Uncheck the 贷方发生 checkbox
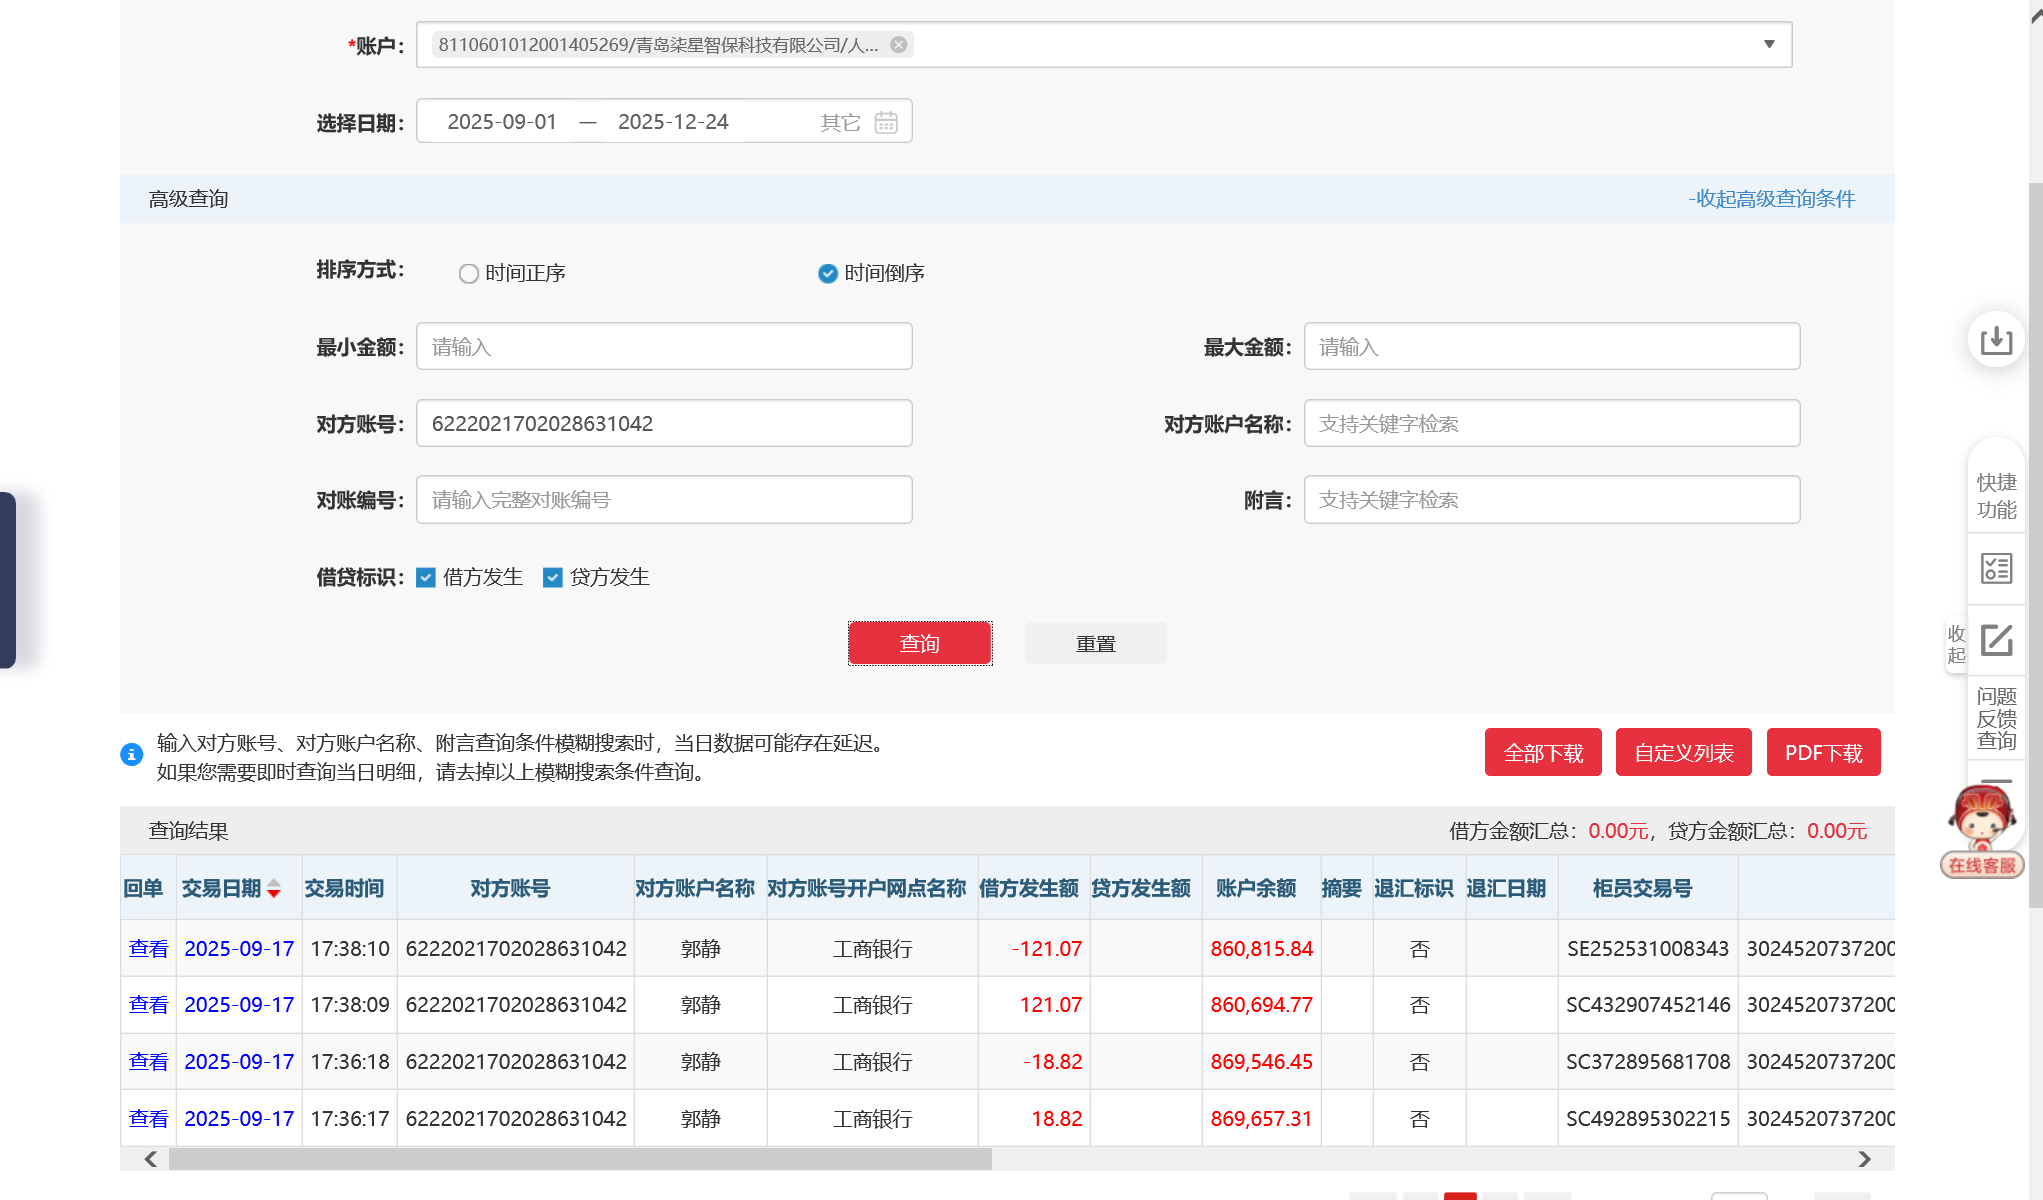 [x=553, y=578]
